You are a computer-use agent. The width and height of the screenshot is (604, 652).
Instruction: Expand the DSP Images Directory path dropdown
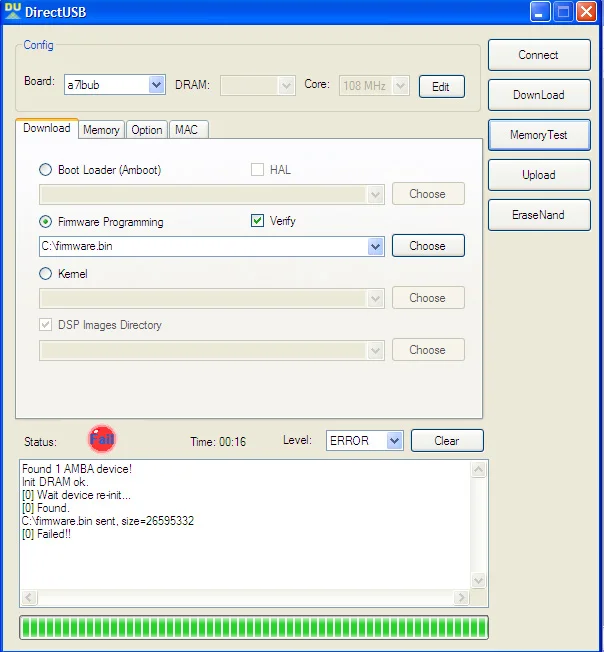pyautogui.click(x=375, y=351)
